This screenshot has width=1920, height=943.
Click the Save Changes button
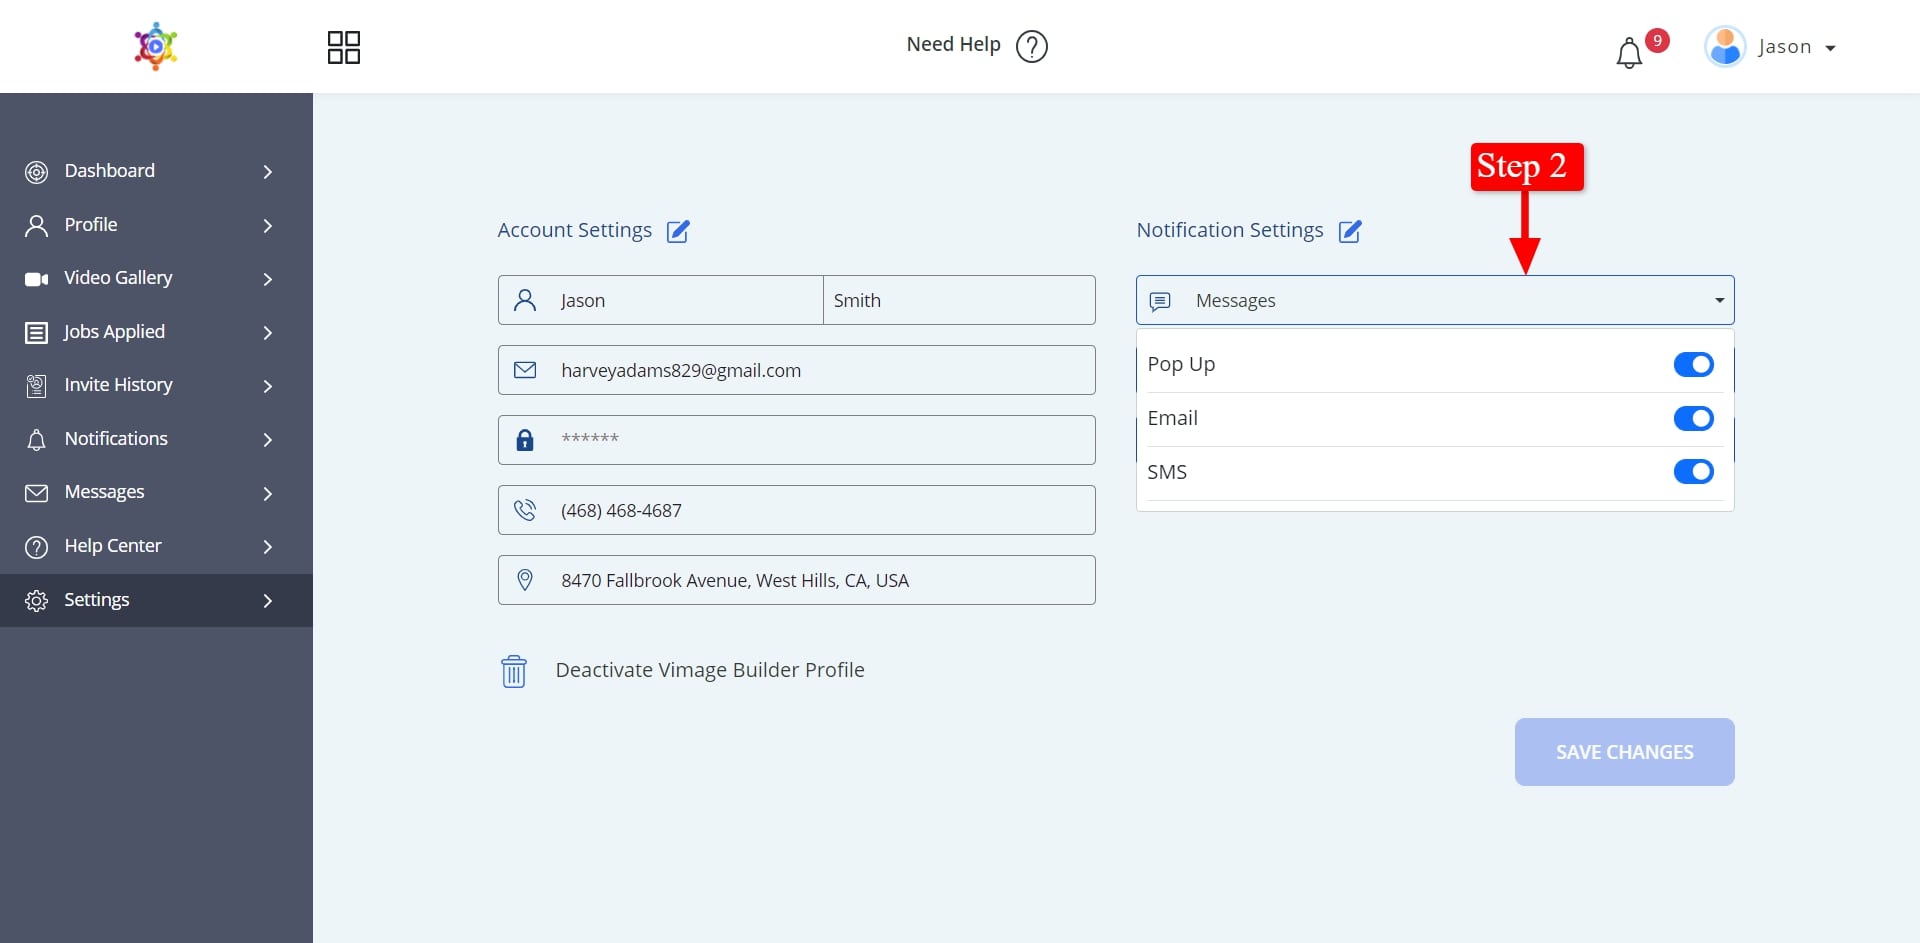click(x=1624, y=752)
